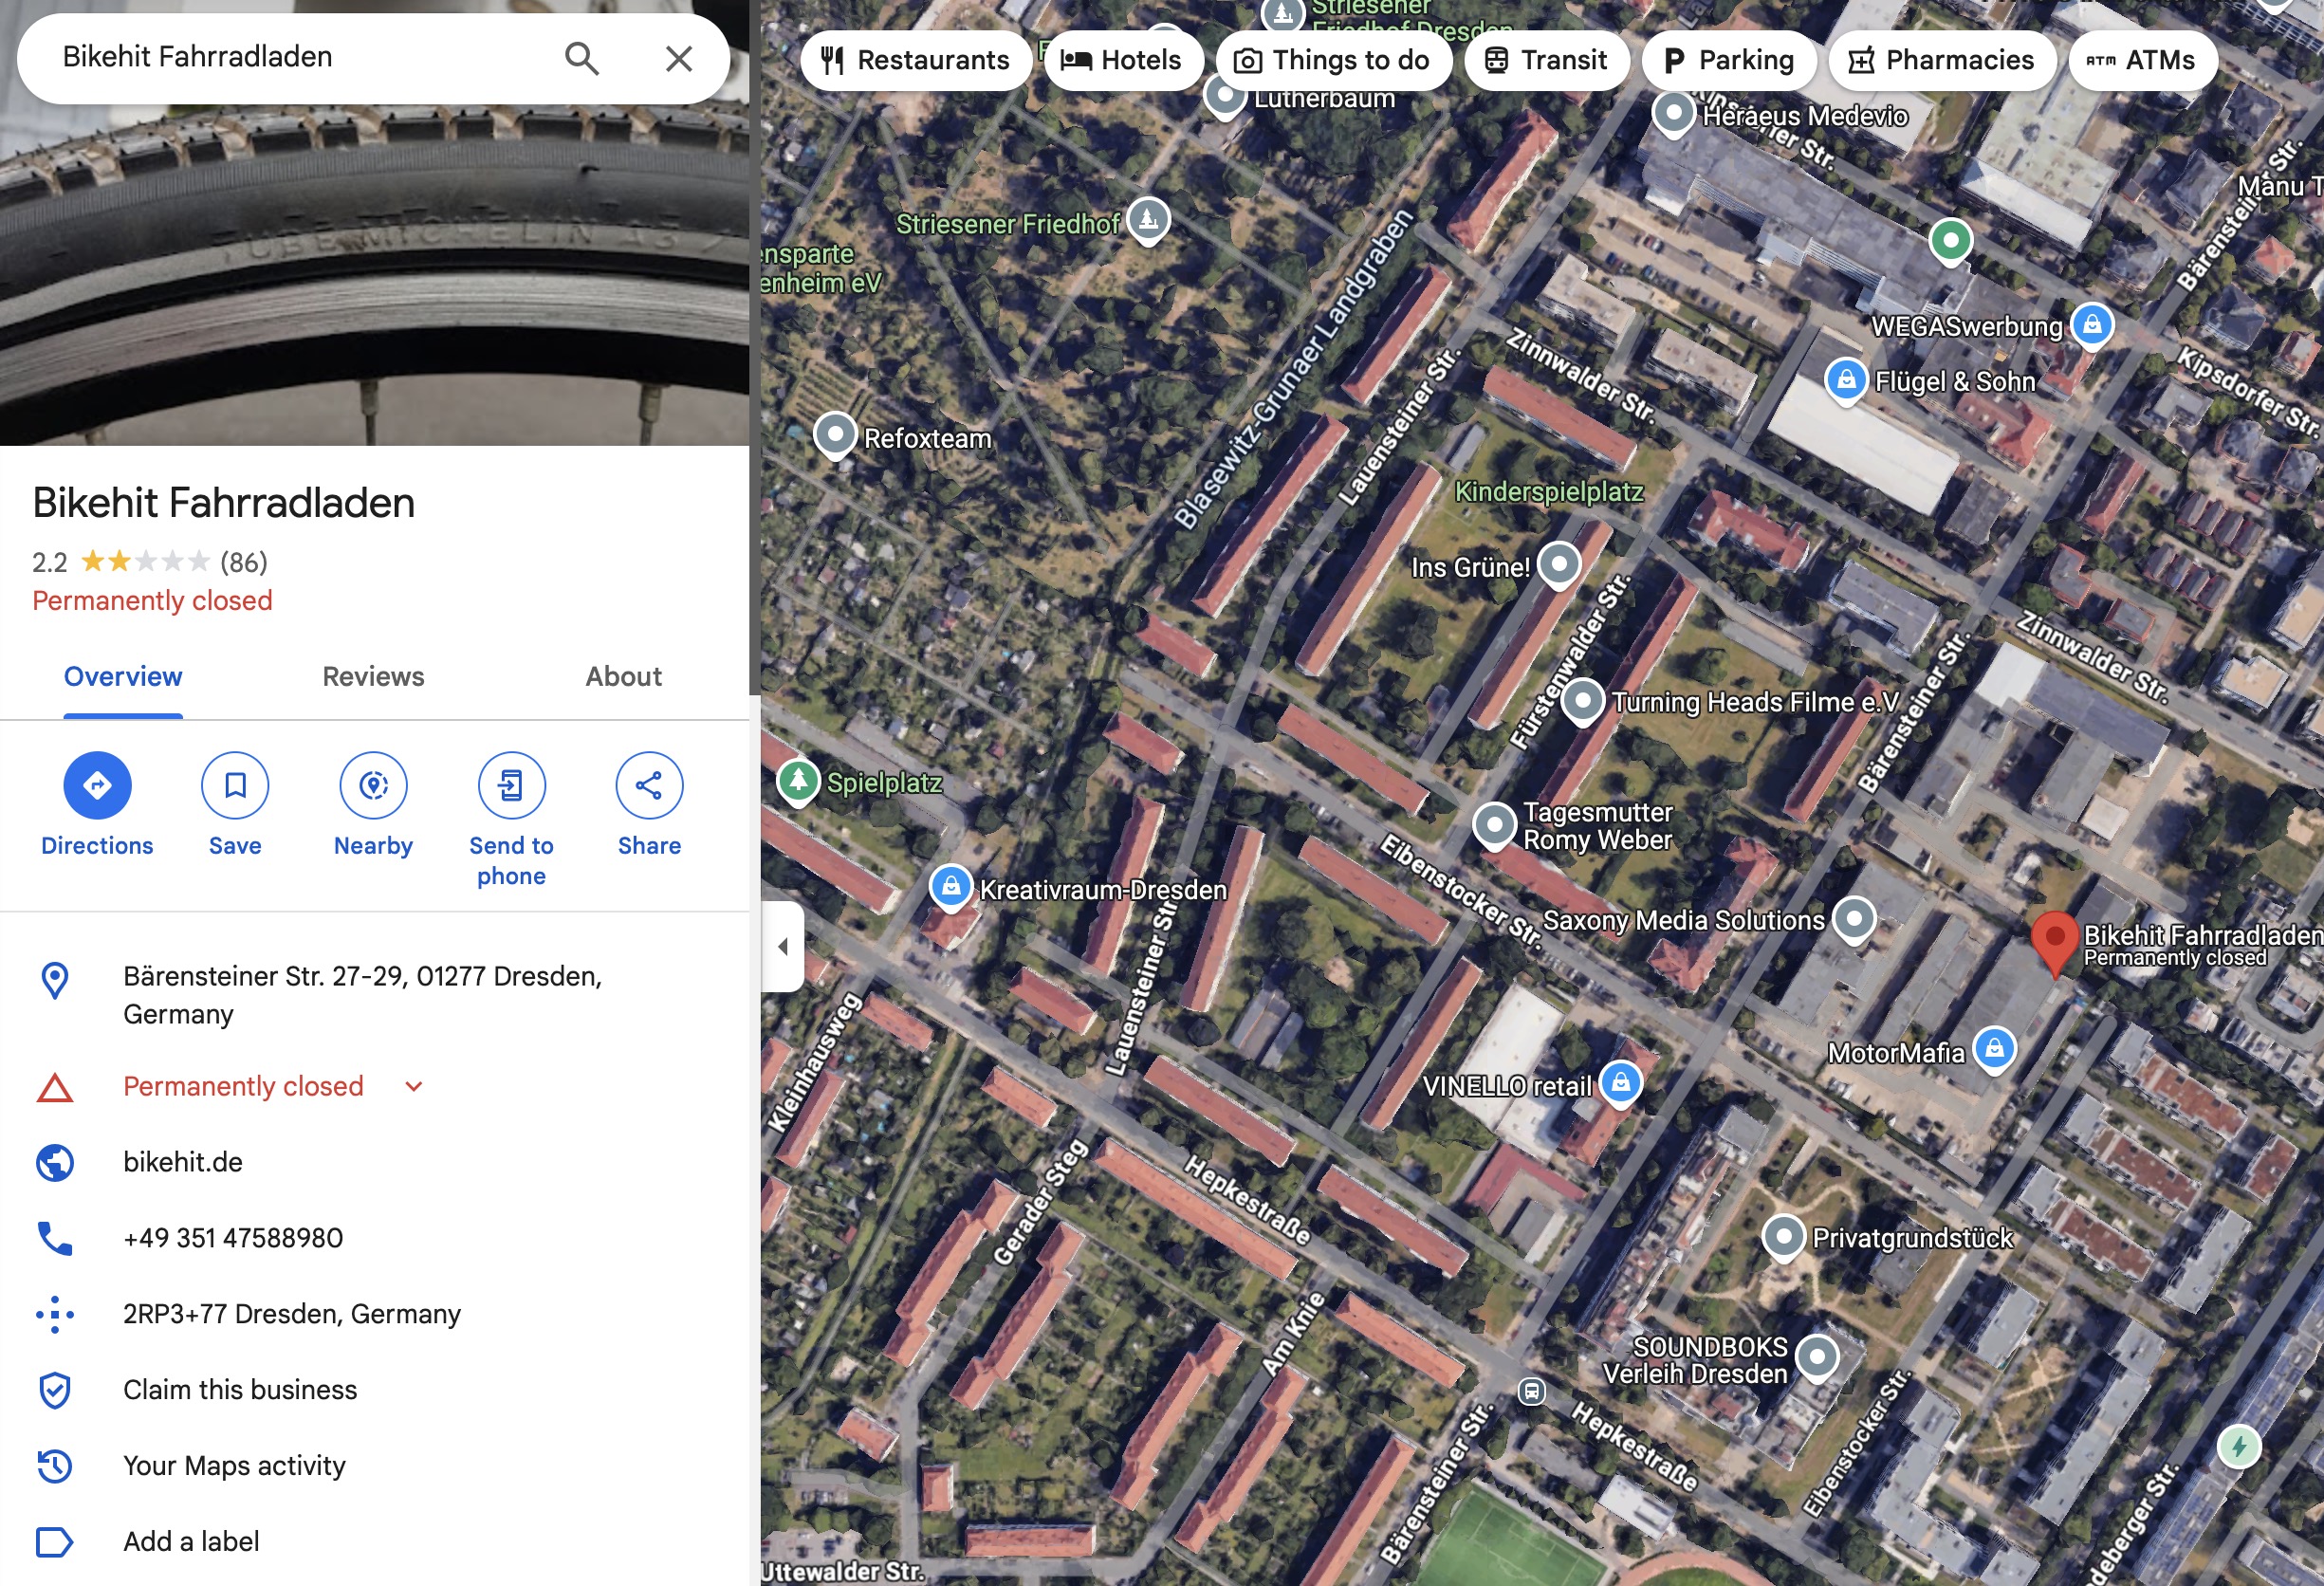Open Your Maps activity
This screenshot has width=2324, height=1586.
pyautogui.click(x=234, y=1466)
